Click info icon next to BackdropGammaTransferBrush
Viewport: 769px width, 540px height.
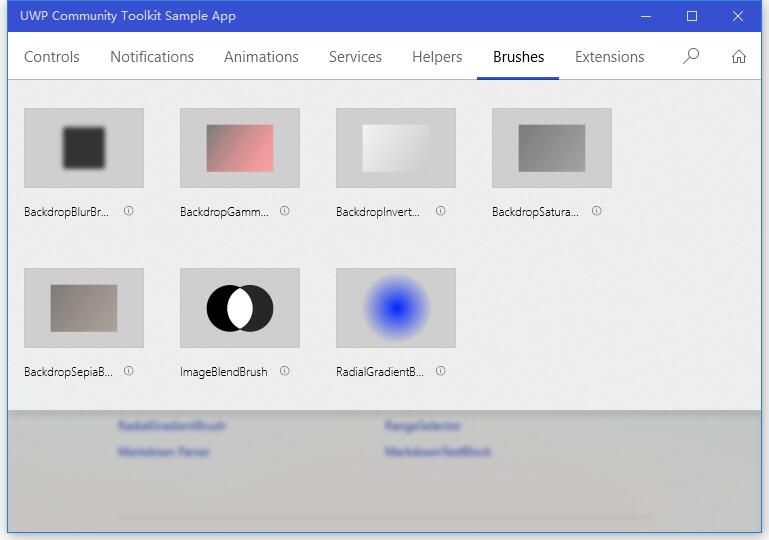click(x=285, y=211)
